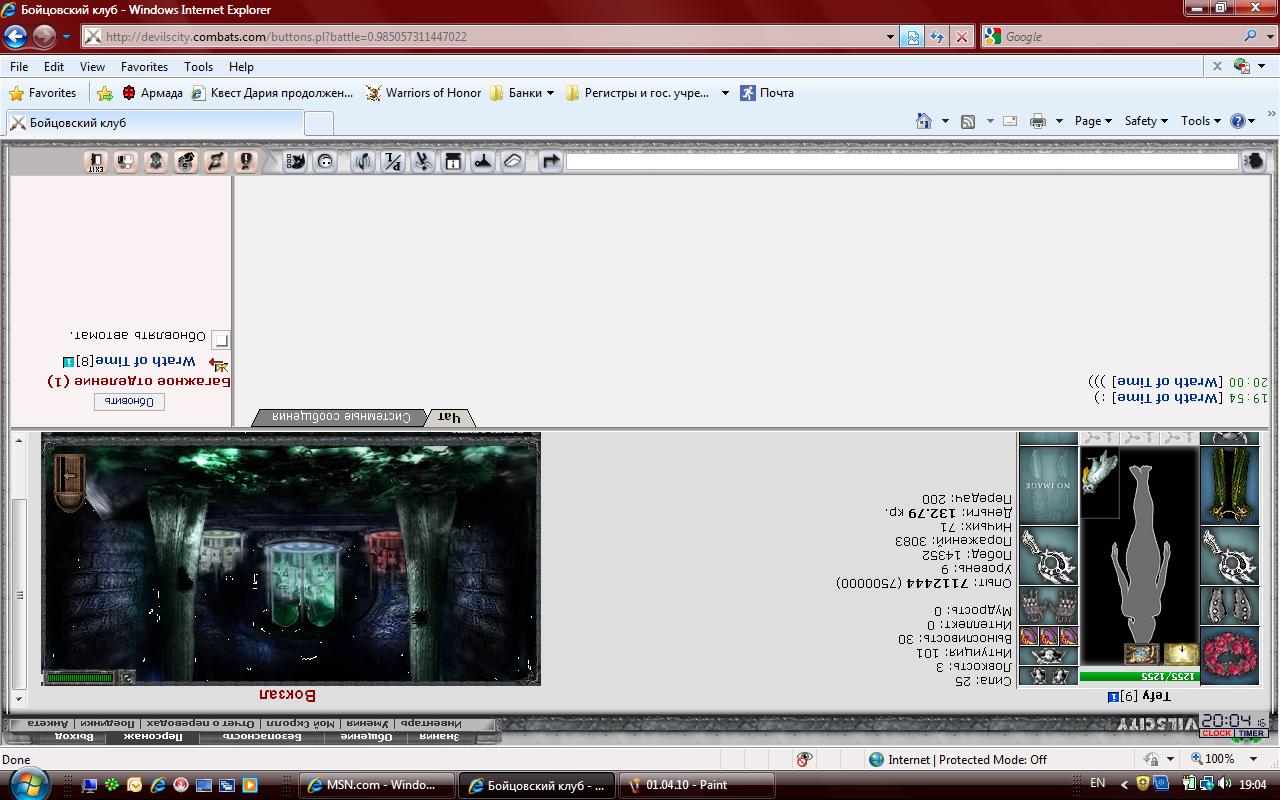
Task: Click the blue info icon next to Tefy
Action: click(1114, 696)
